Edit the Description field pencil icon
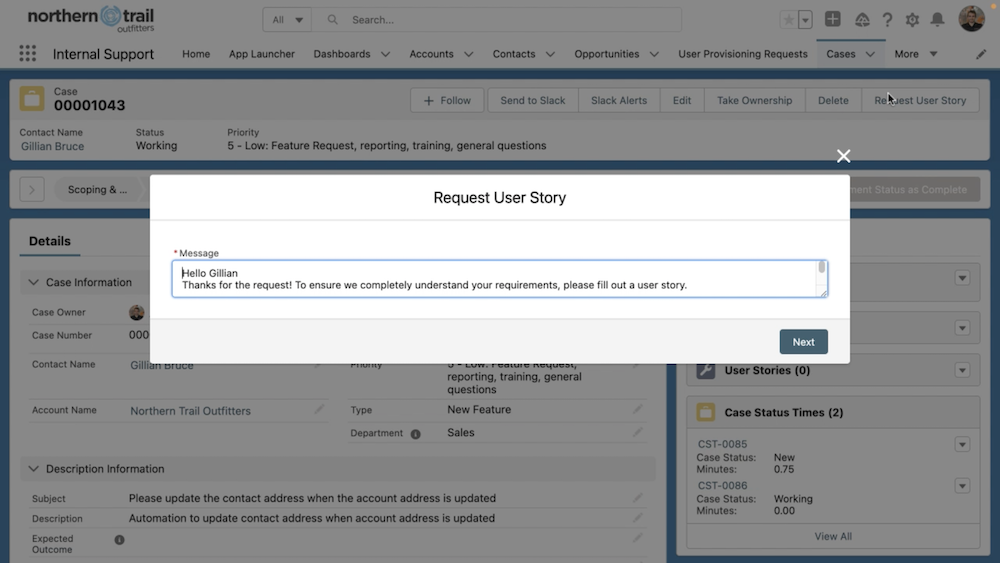Screen dimensions: 1000x563 [x=637, y=518]
